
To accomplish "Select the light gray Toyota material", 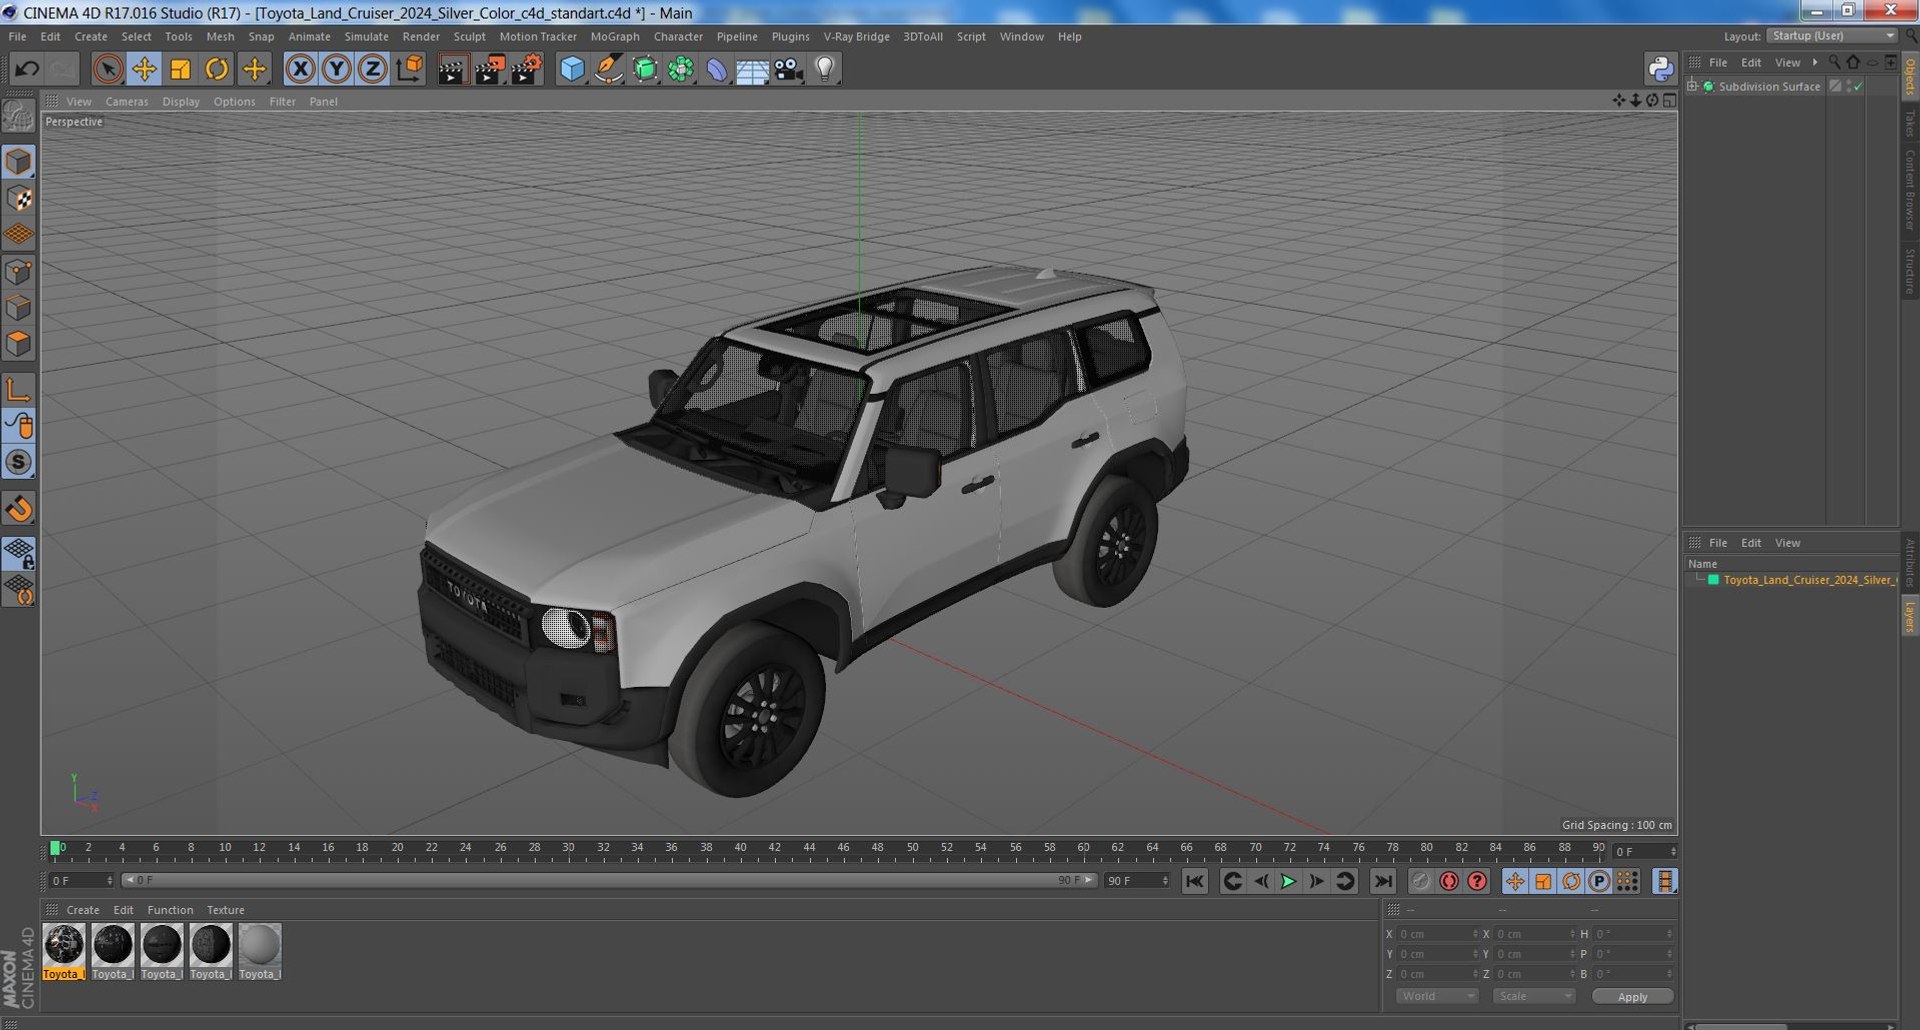I will [x=259, y=951].
